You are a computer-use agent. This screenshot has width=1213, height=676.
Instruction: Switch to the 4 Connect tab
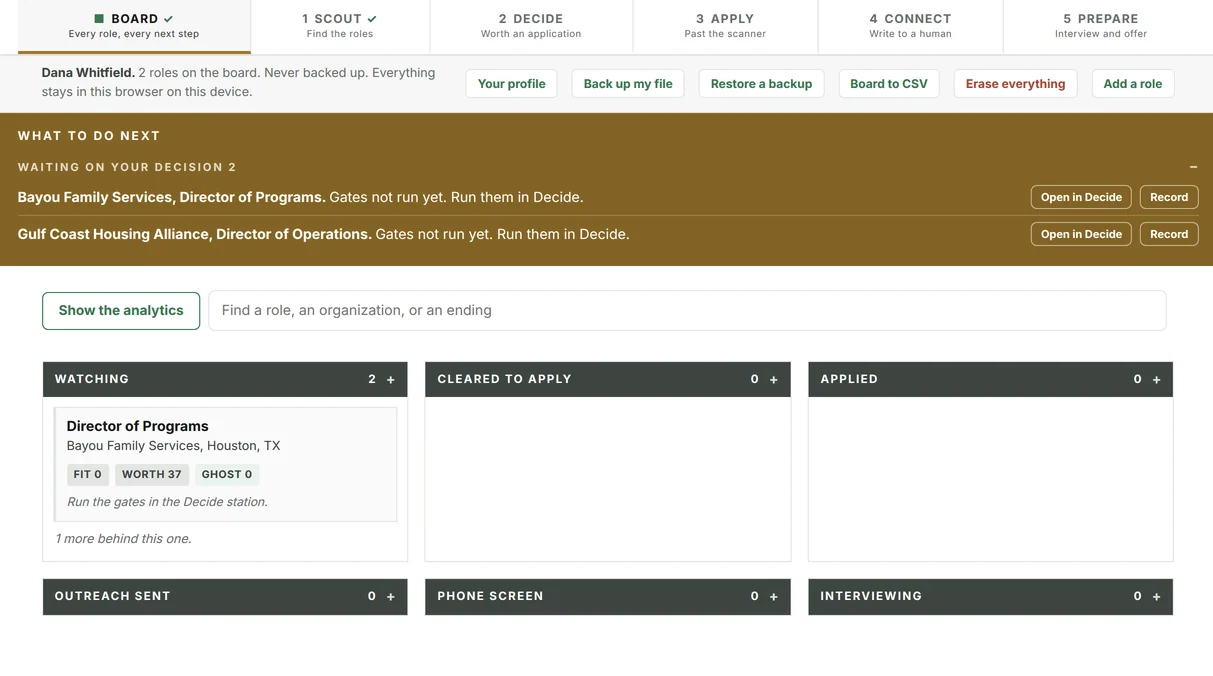(x=910, y=26)
